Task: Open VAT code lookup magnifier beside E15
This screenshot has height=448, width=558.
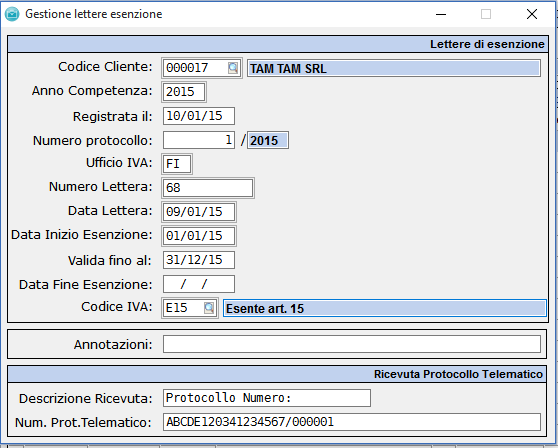Action: 209,307
